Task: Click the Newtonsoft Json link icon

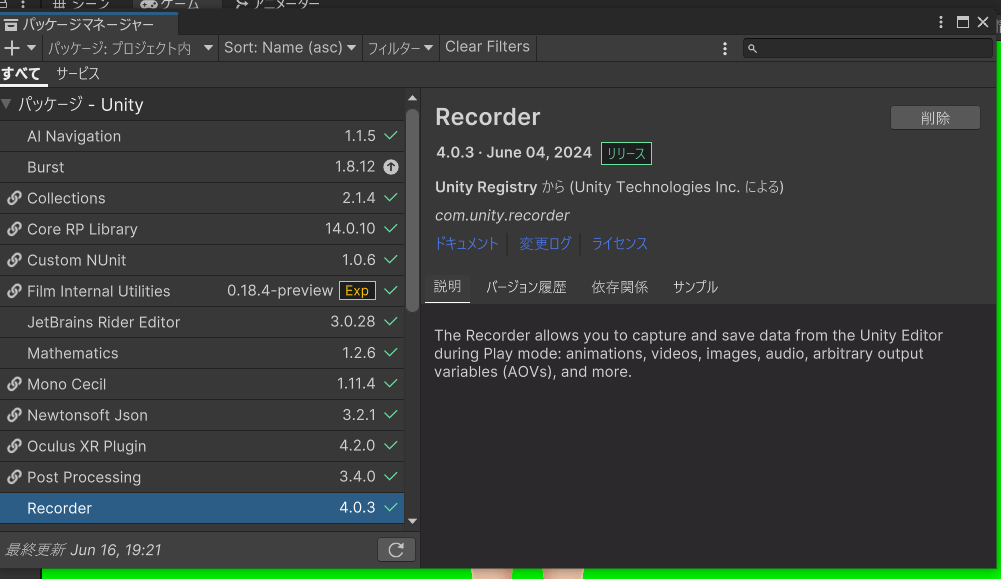Action: click(x=14, y=415)
